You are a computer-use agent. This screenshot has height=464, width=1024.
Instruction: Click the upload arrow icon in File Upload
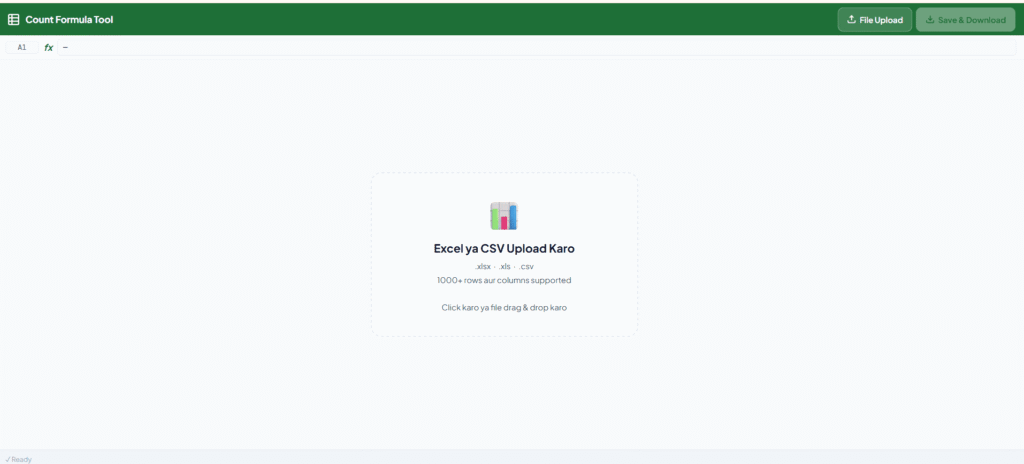click(851, 20)
